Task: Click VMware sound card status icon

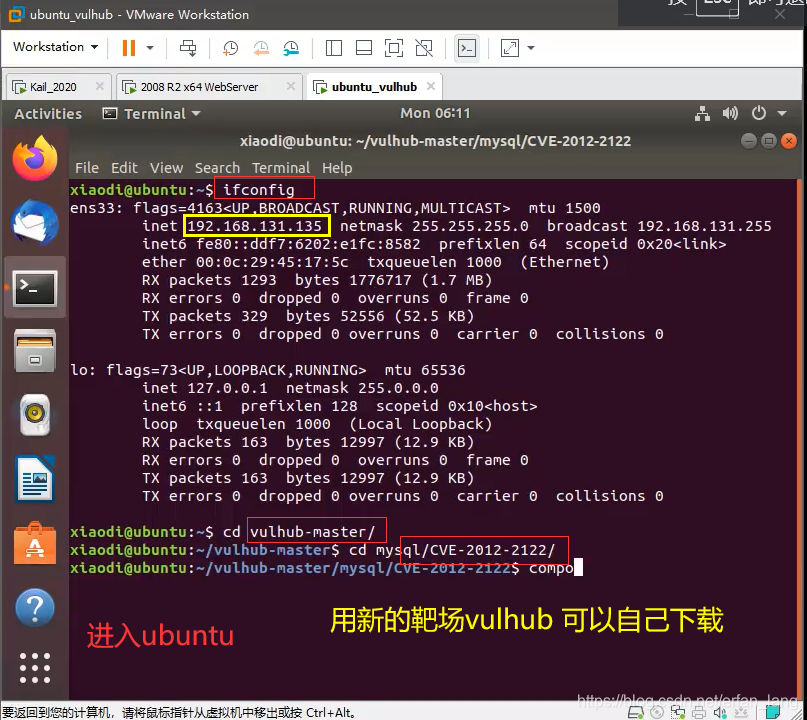Action: click(720, 712)
